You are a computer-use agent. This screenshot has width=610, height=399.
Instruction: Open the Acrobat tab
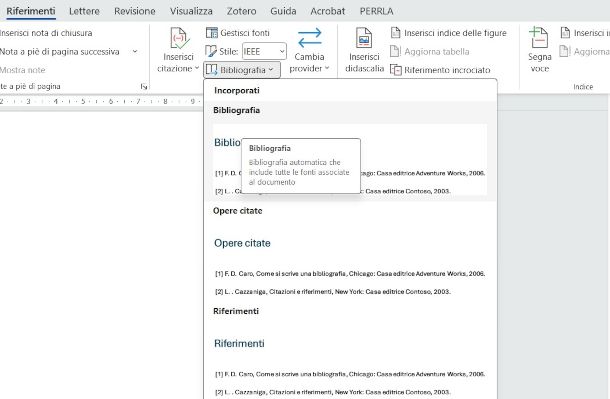[328, 11]
